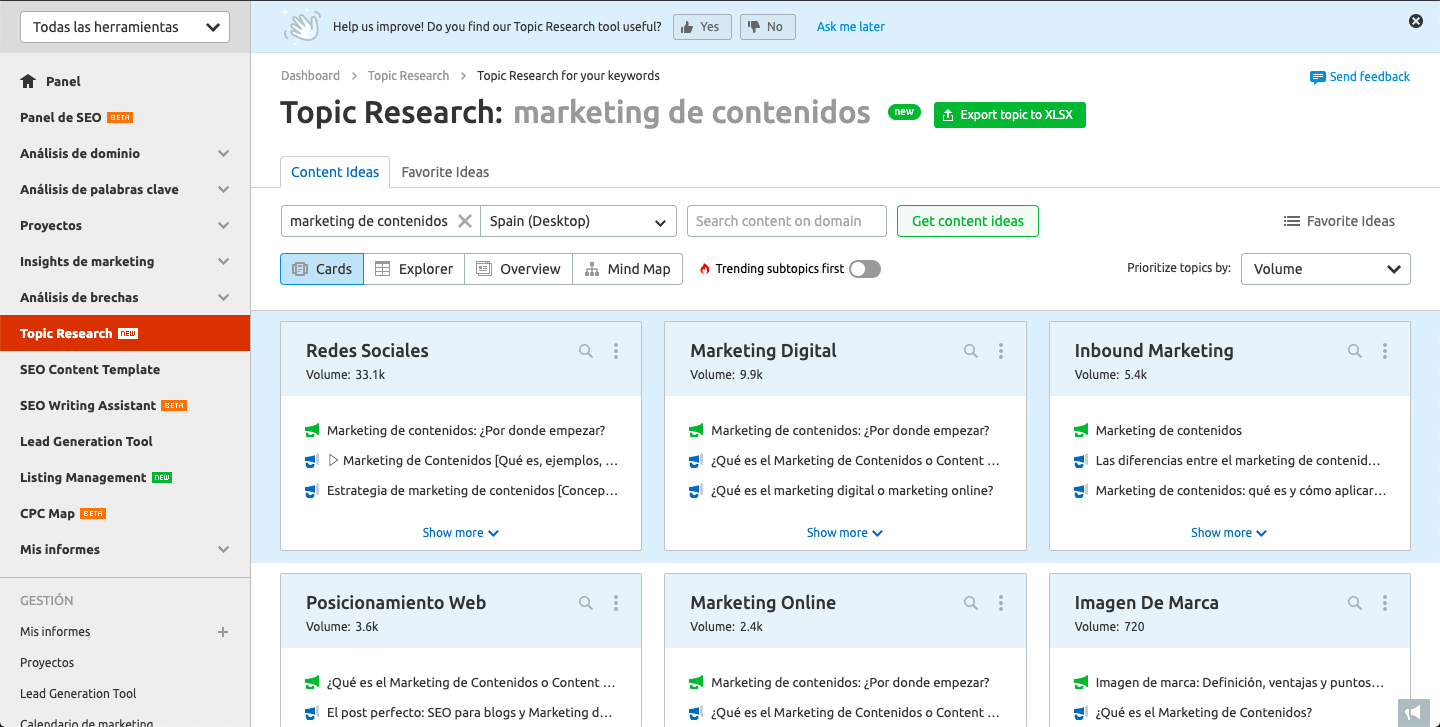Switch to the Content Ideas tab
This screenshot has height=727, width=1440.
335,172
